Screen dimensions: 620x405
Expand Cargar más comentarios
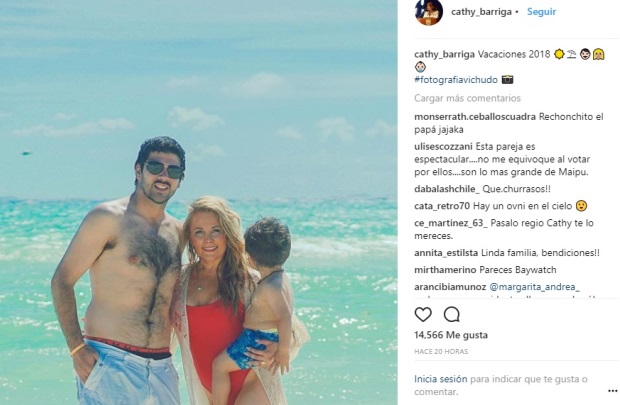click(467, 98)
